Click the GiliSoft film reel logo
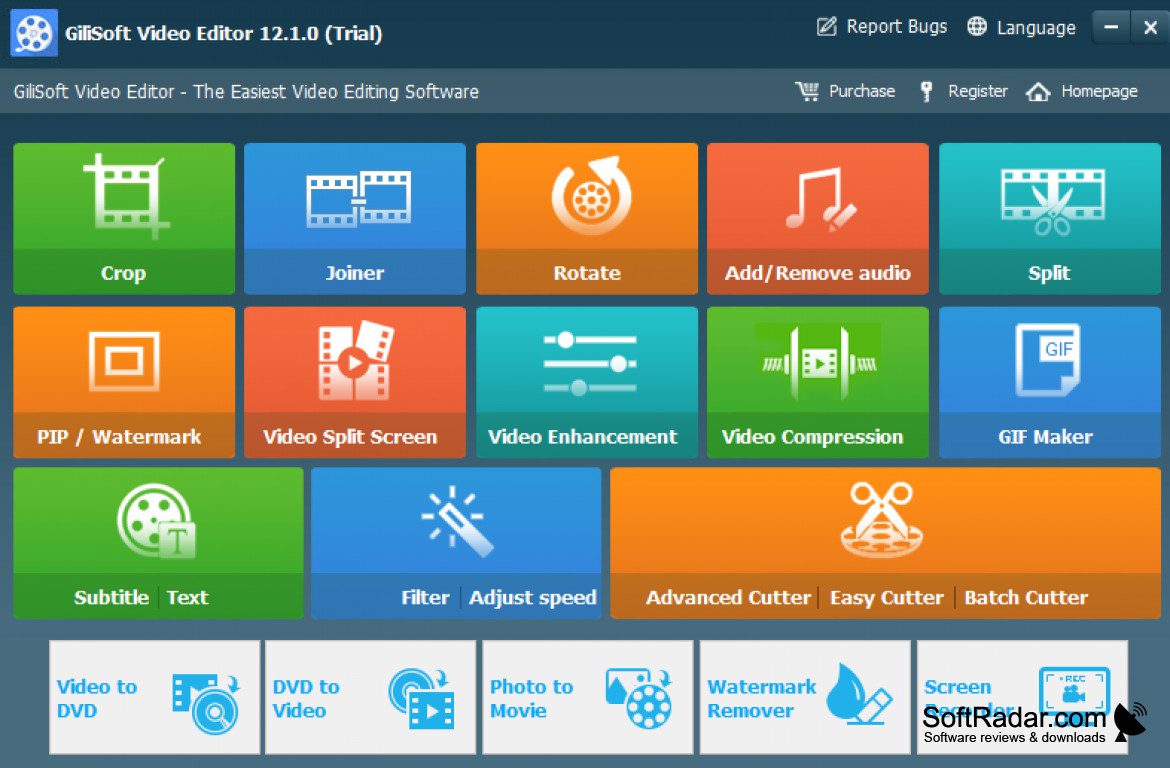1170x768 pixels. click(34, 33)
